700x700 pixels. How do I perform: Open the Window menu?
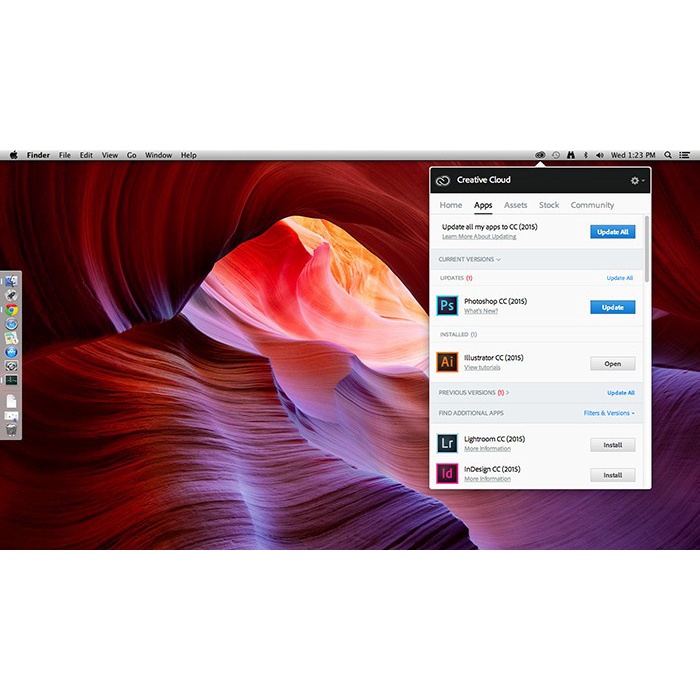pyautogui.click(x=158, y=155)
